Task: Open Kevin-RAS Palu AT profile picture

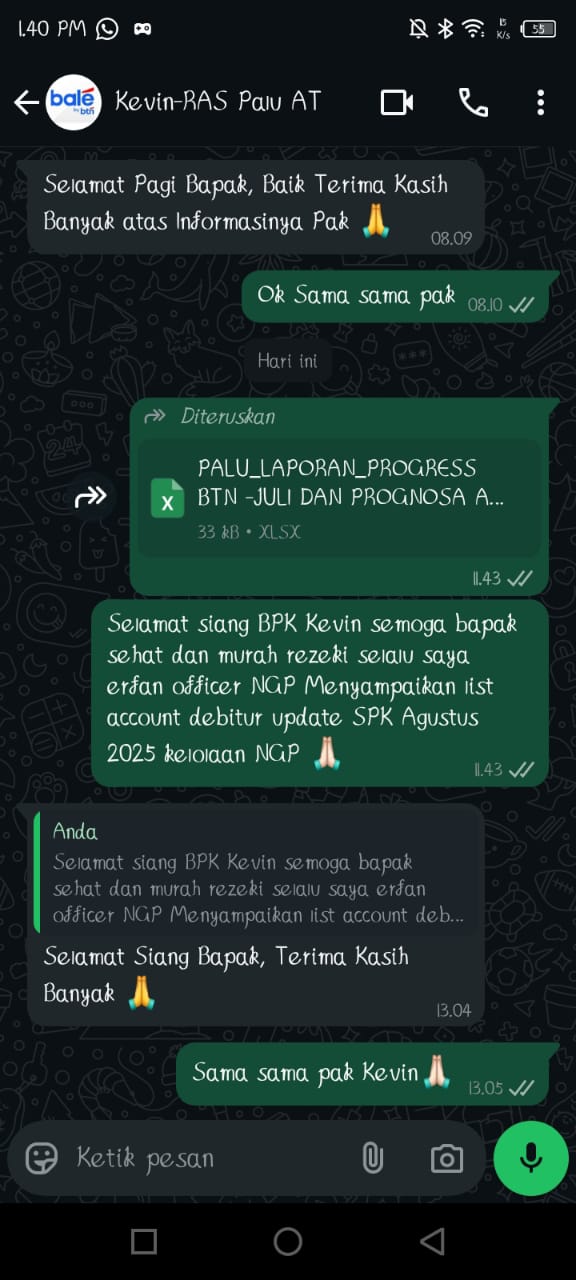Action: click(x=73, y=102)
